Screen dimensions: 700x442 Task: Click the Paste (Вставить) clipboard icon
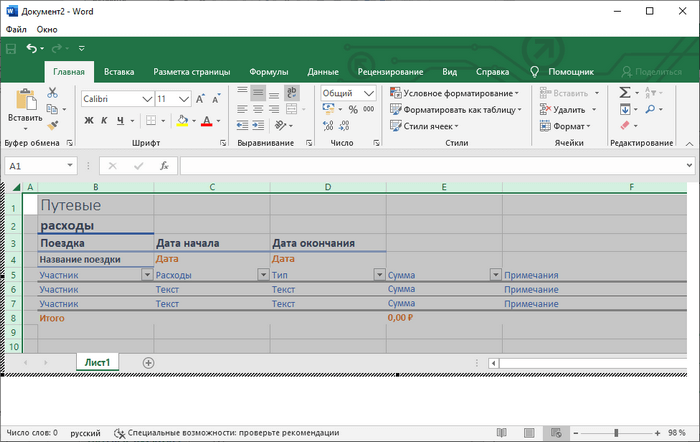pyautogui.click(x=26, y=99)
